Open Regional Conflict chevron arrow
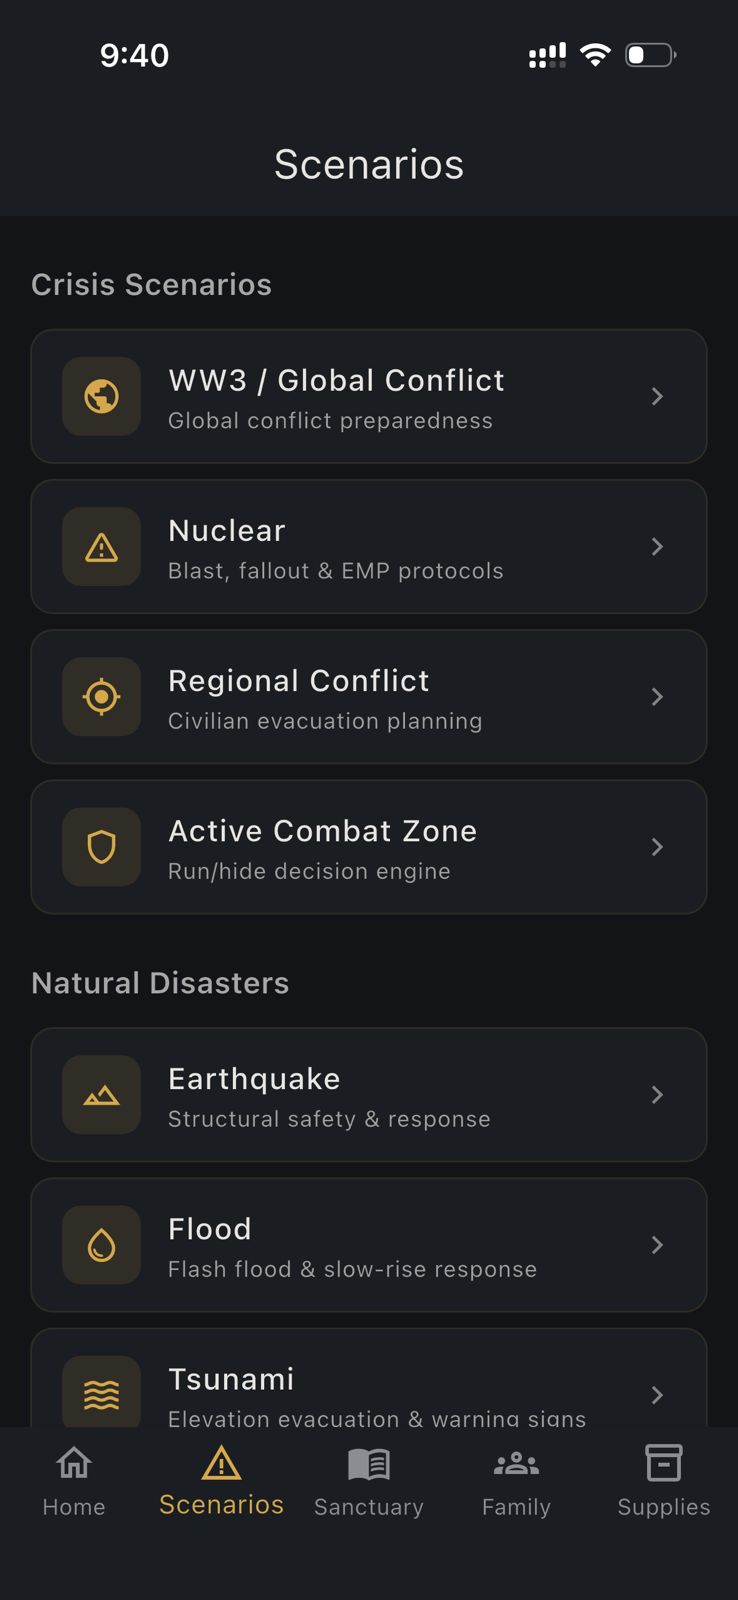738x1600 pixels. click(x=657, y=697)
